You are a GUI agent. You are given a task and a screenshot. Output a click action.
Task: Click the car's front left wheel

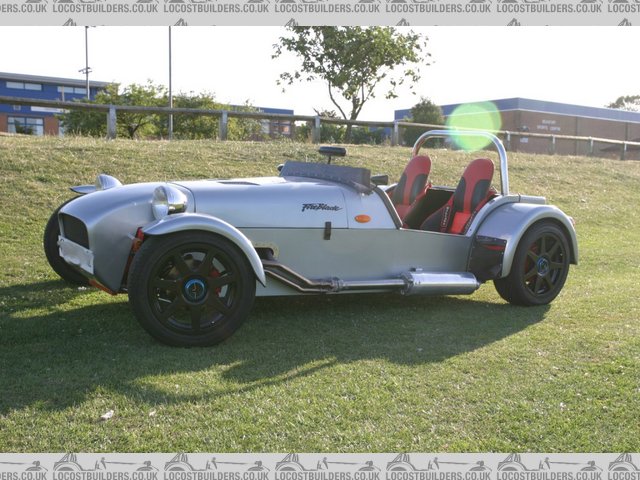pyautogui.click(x=192, y=289)
